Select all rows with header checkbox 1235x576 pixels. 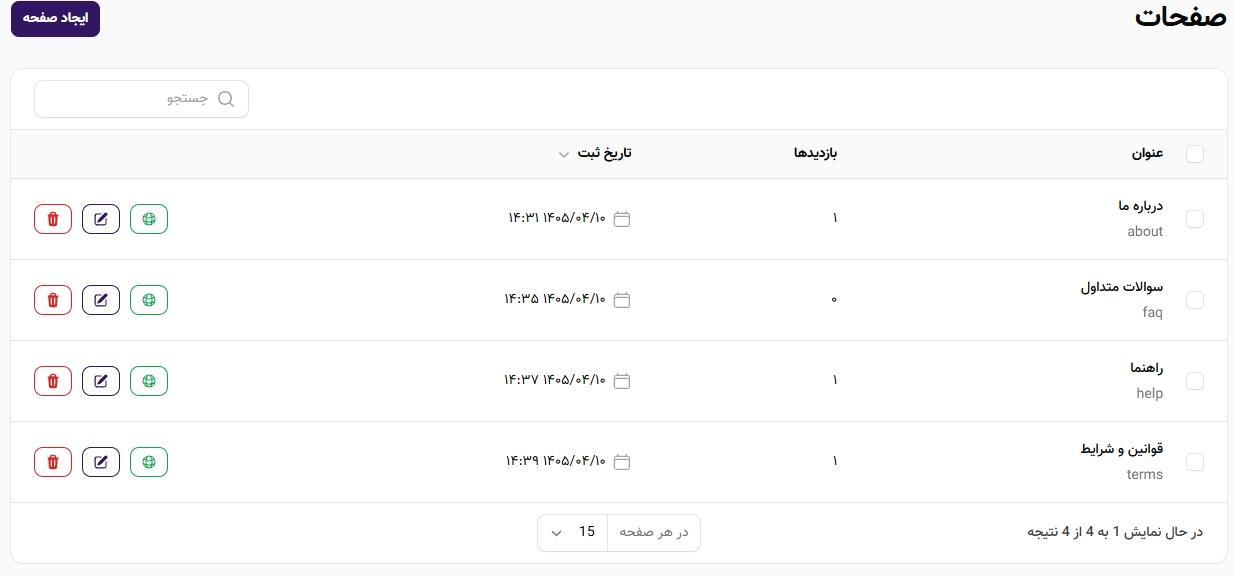(1195, 154)
